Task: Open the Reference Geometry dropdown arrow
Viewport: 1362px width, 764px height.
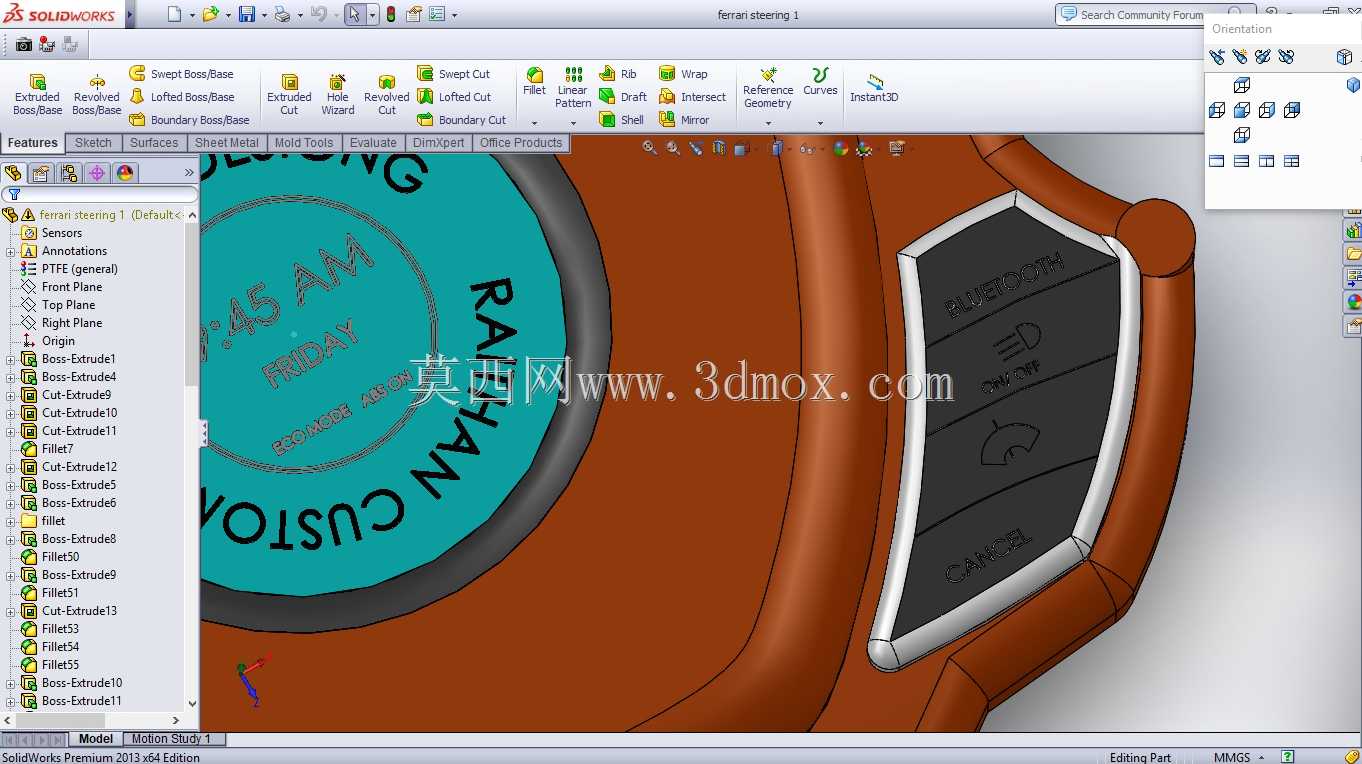Action: 768,123
